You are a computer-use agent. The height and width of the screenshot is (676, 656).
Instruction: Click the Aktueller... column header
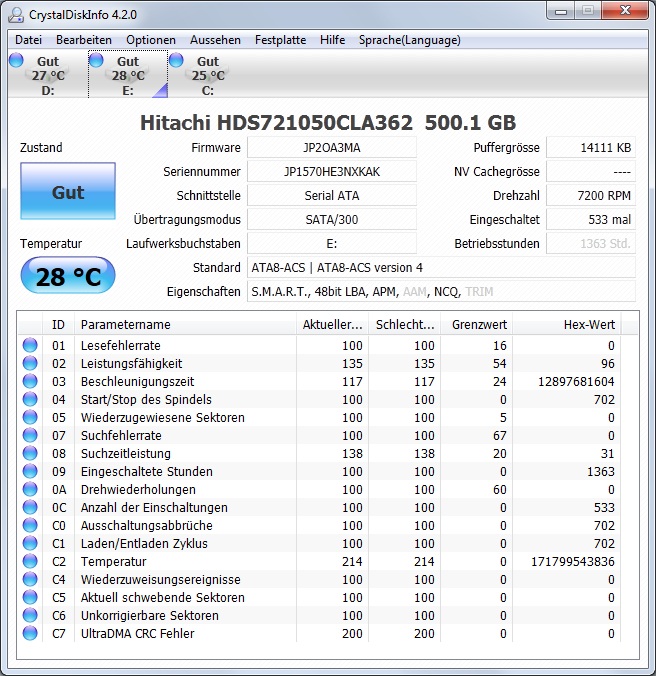coord(332,325)
